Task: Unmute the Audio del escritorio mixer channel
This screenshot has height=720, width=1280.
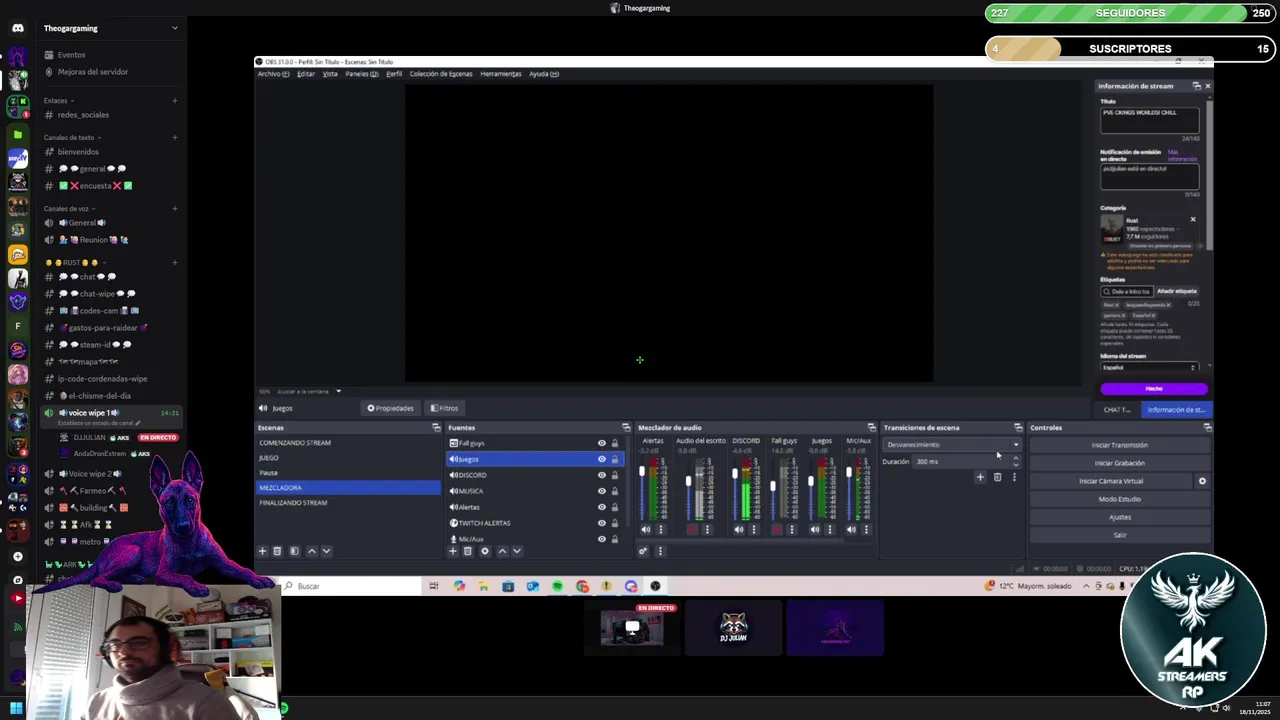Action: [x=692, y=530]
